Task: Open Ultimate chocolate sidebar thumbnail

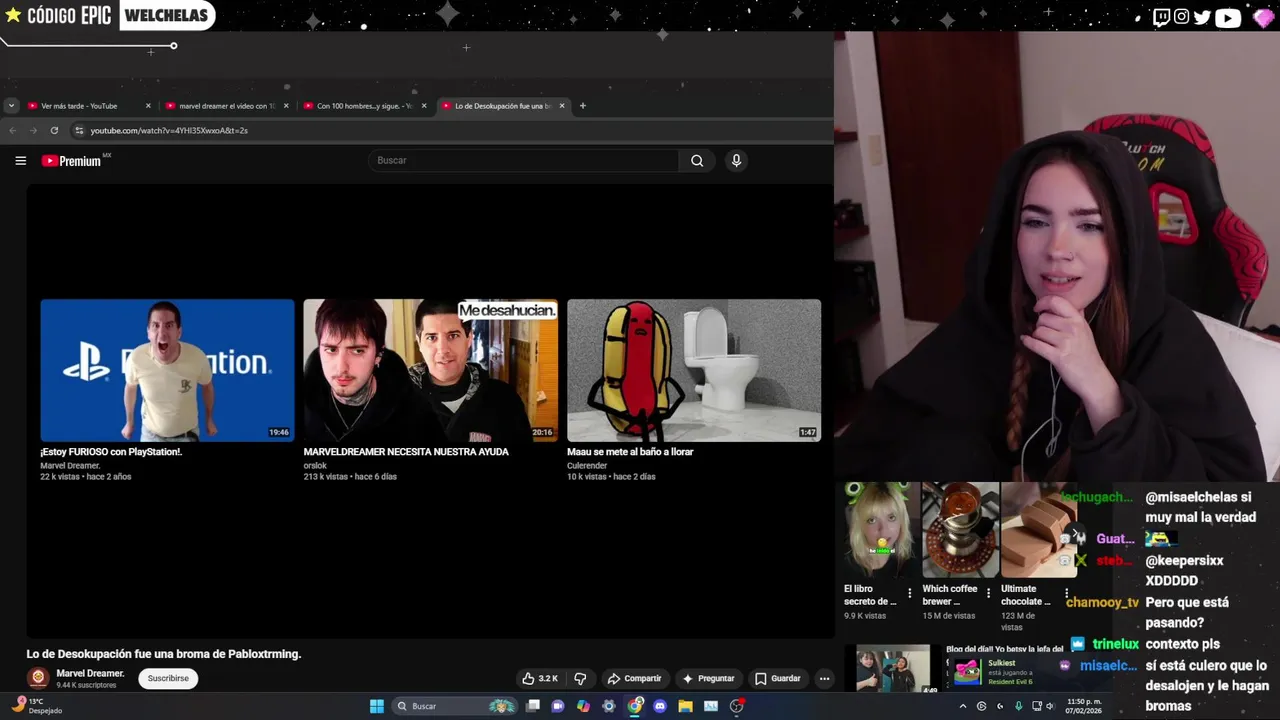Action: click(1039, 530)
